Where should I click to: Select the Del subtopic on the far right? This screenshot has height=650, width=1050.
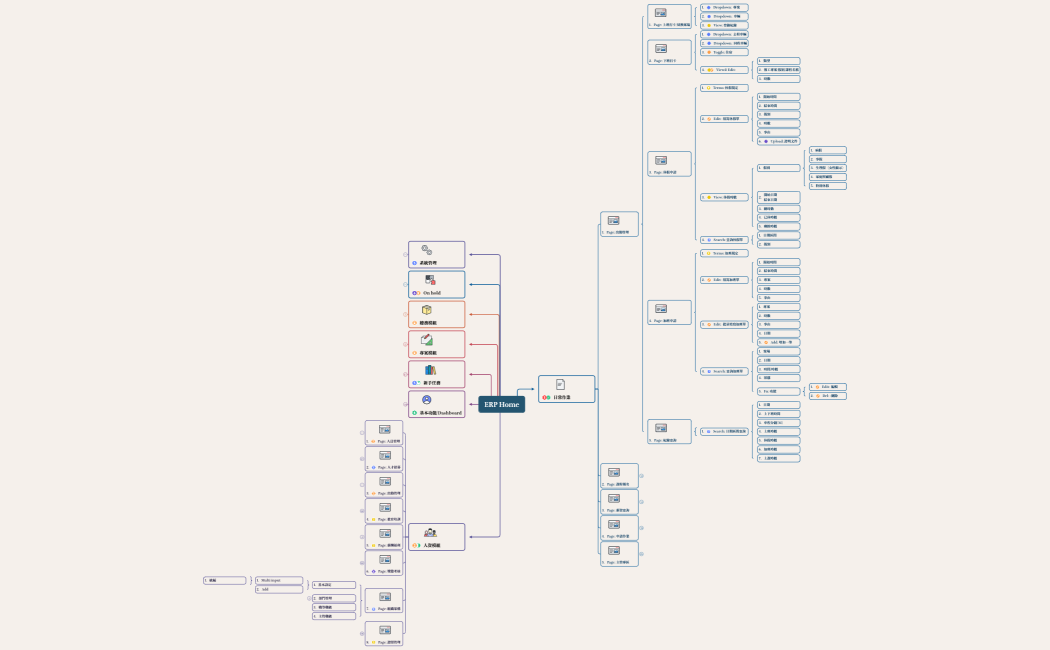click(828, 396)
